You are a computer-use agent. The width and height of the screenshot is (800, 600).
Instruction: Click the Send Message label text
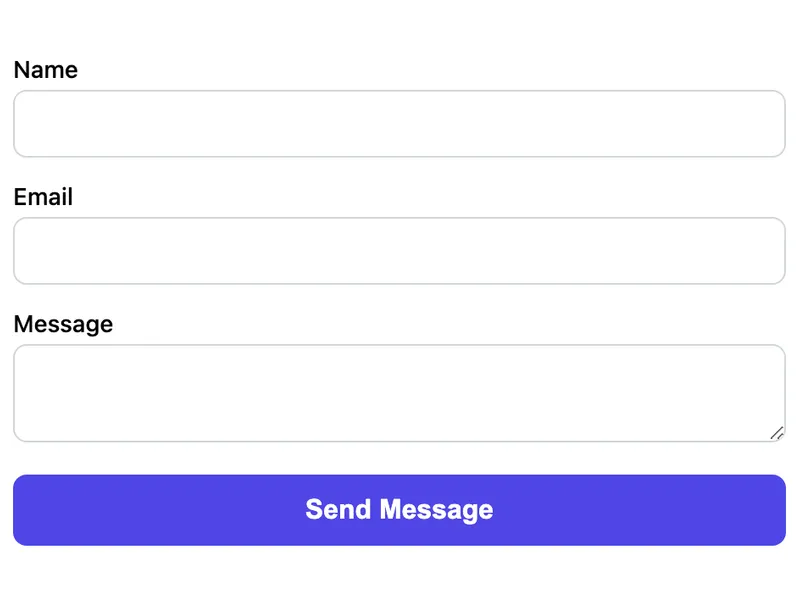coord(400,510)
